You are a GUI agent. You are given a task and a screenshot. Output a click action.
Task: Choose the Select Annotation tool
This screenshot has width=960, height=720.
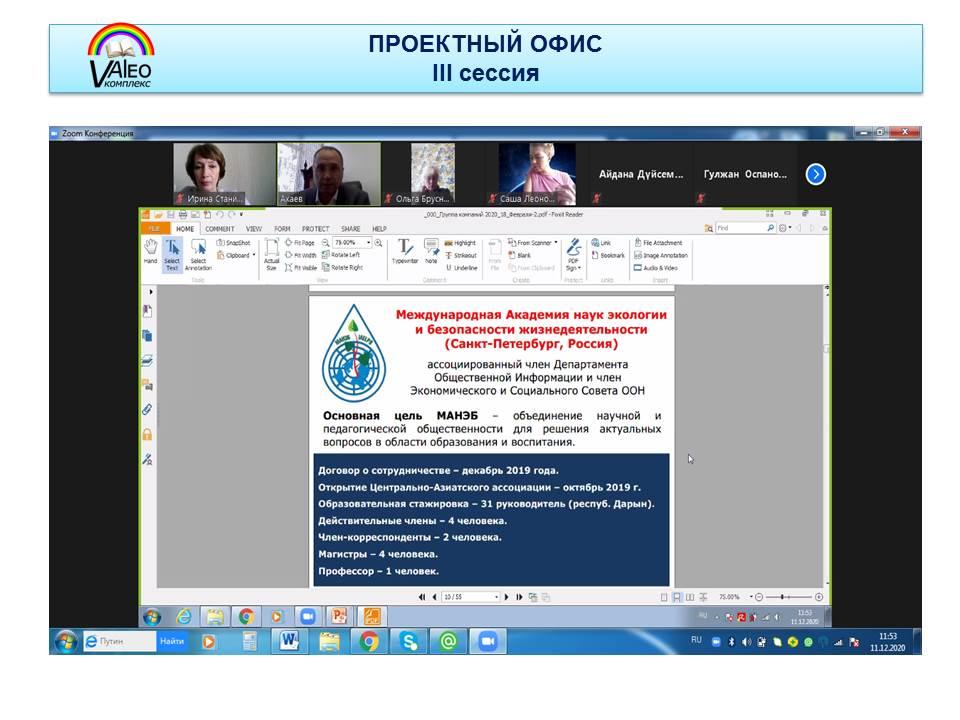coord(198,254)
